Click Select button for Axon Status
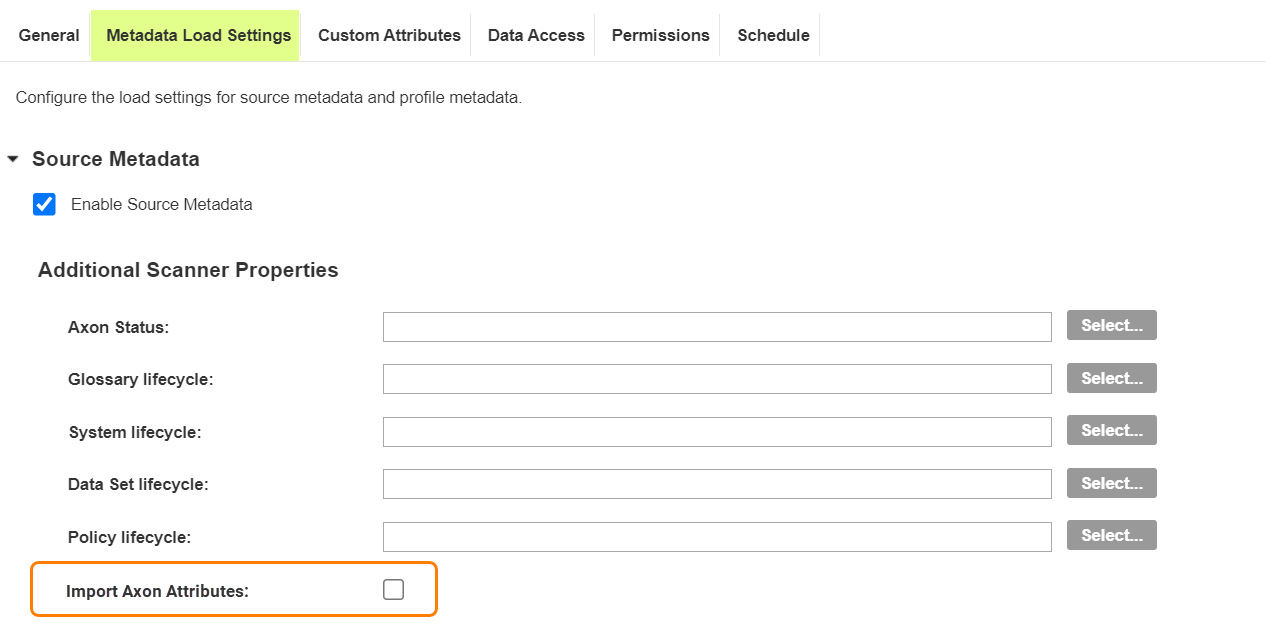This screenshot has width=1266, height=630. click(1112, 325)
